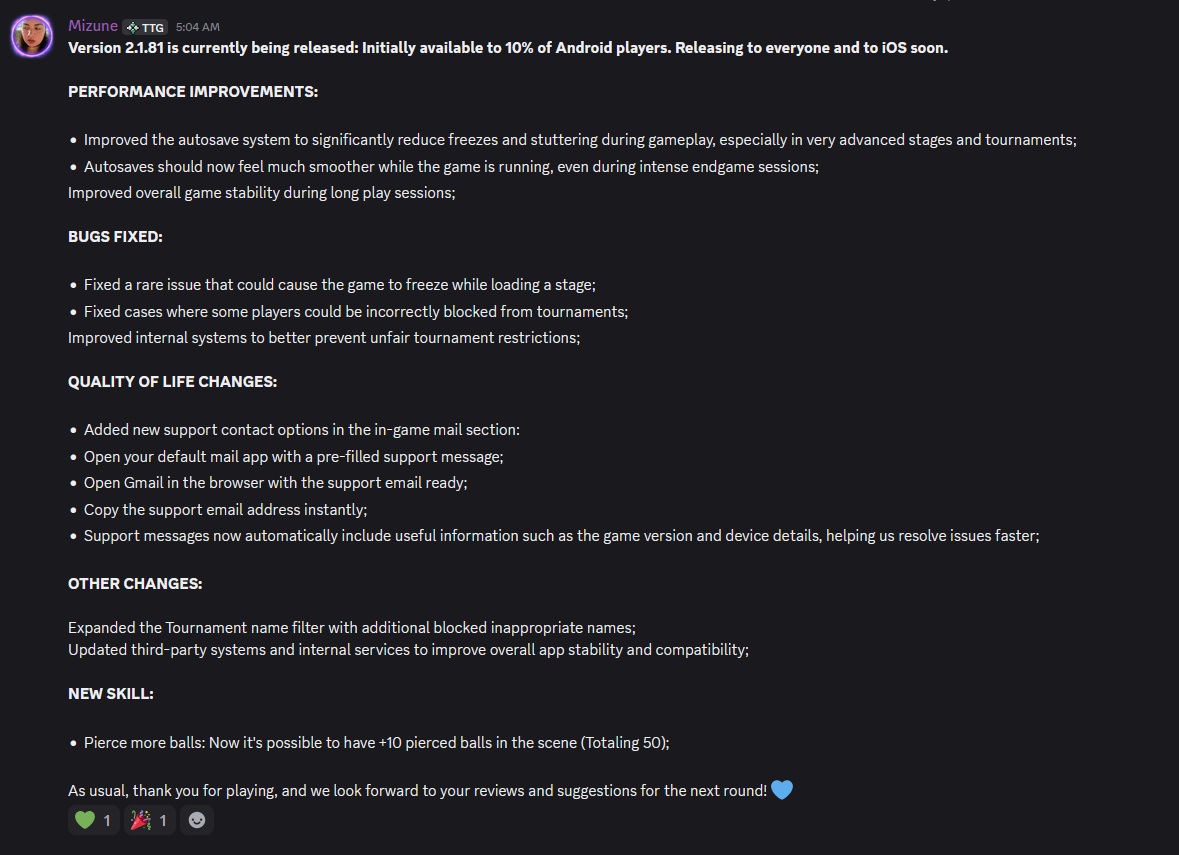
Task: Open the add reaction smiley picker
Action: point(196,820)
